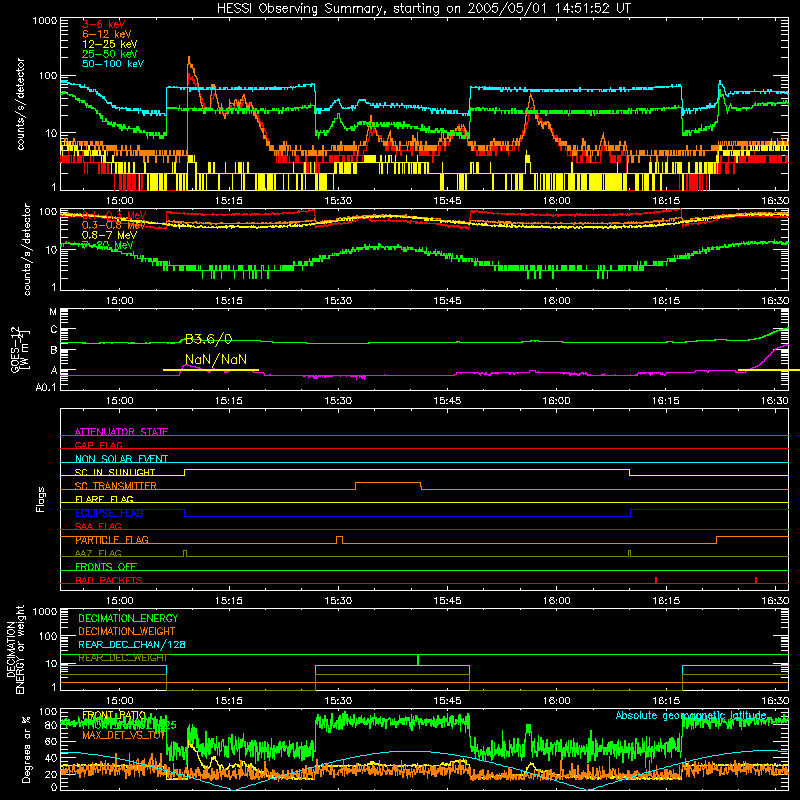Click the Degrees or % axis title
The width and height of the screenshot is (800, 800).
pos(26,749)
